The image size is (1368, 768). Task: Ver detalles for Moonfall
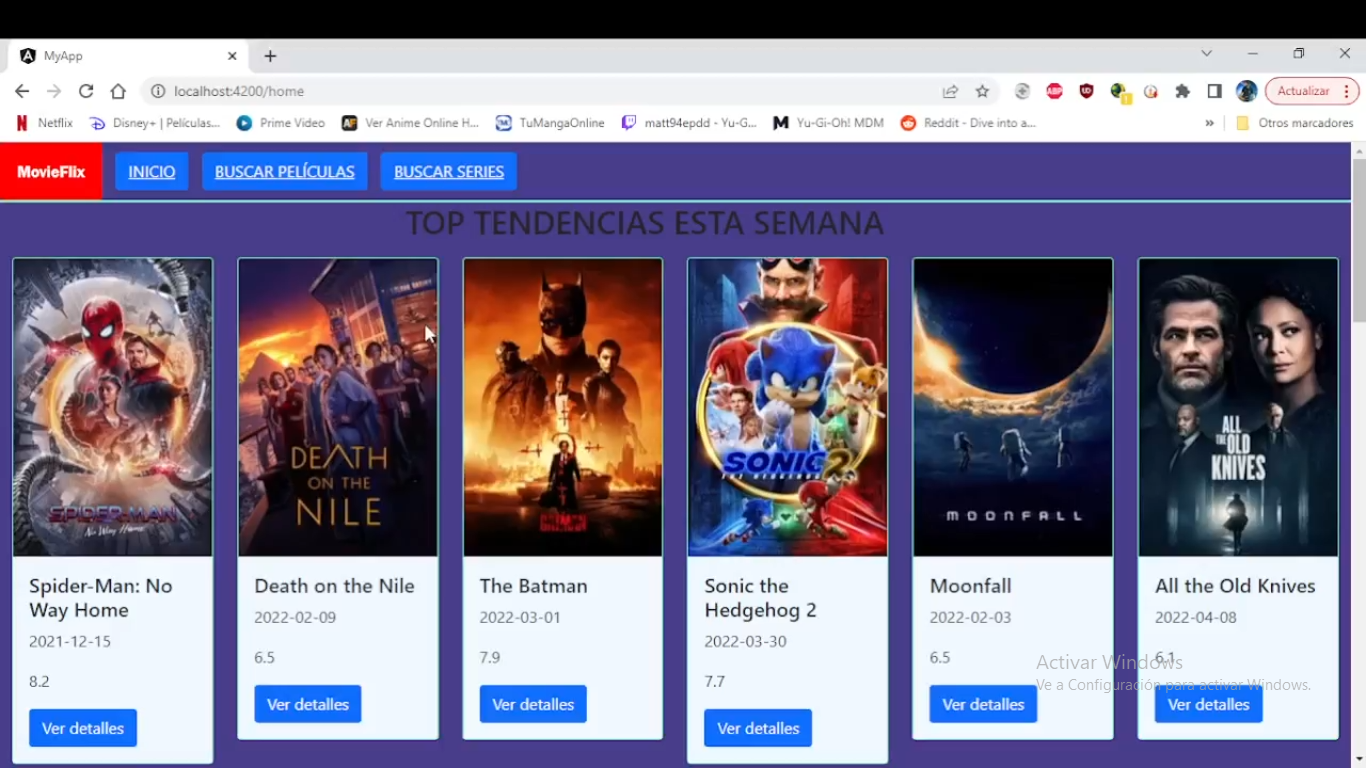pos(983,704)
